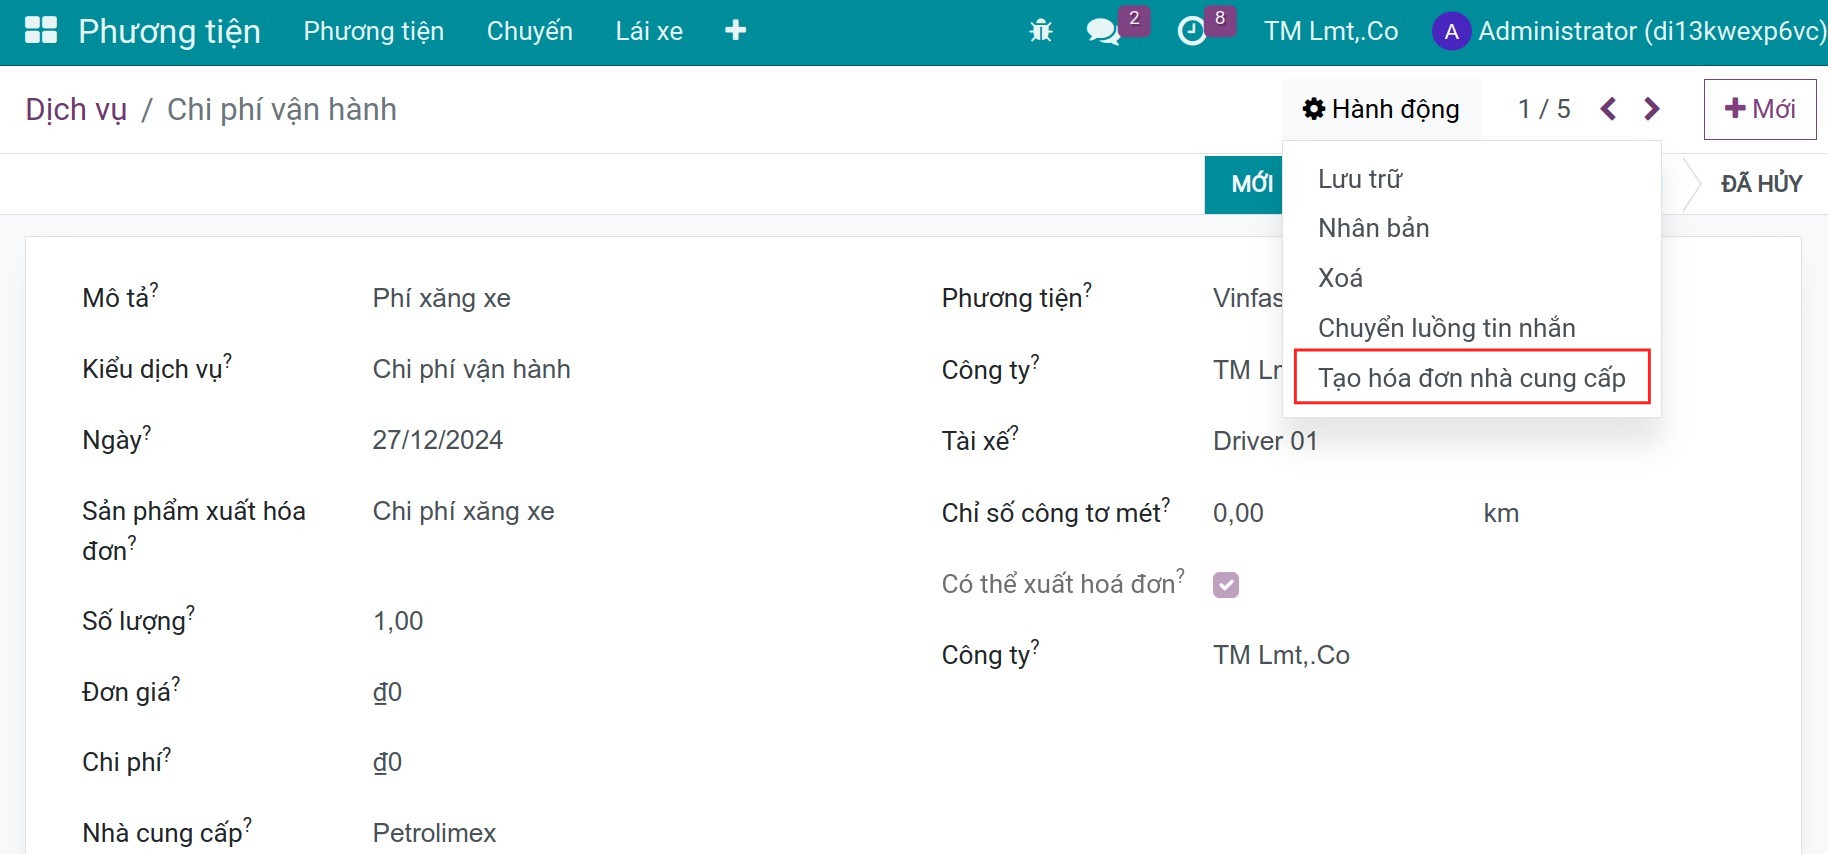The height and width of the screenshot is (854, 1828).
Task: Click the Phương tiện field label
Action: 1016,298
